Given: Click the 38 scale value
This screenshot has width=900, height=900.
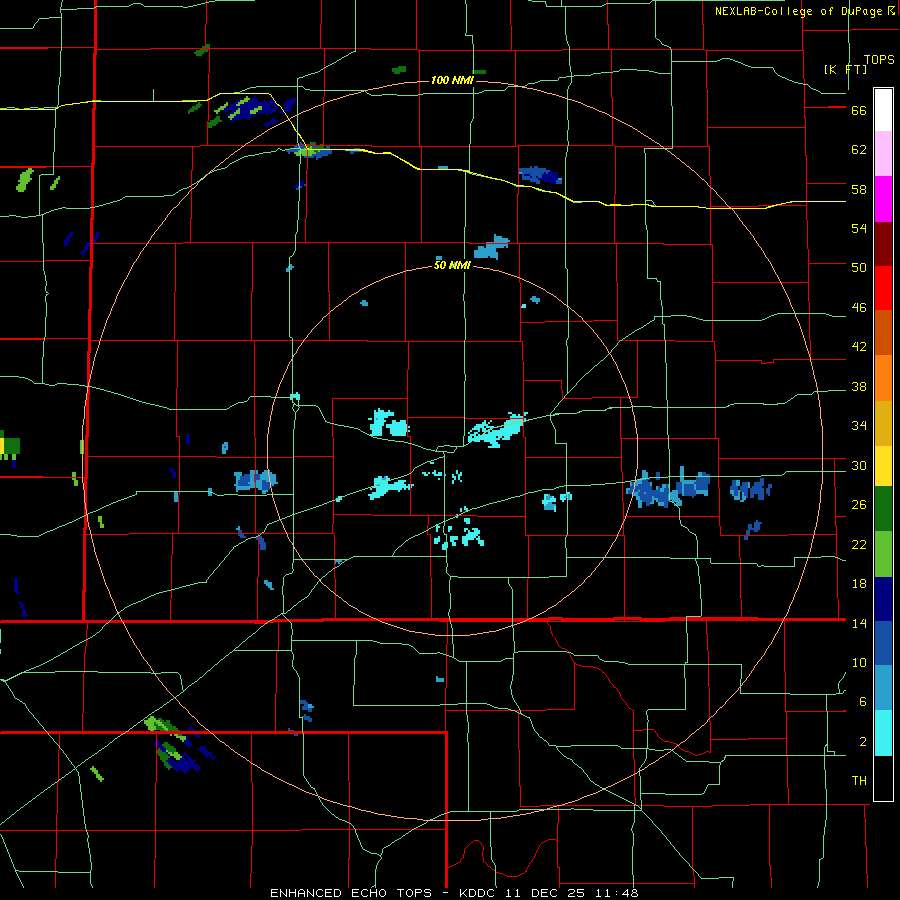Looking at the screenshot, I should [x=859, y=386].
